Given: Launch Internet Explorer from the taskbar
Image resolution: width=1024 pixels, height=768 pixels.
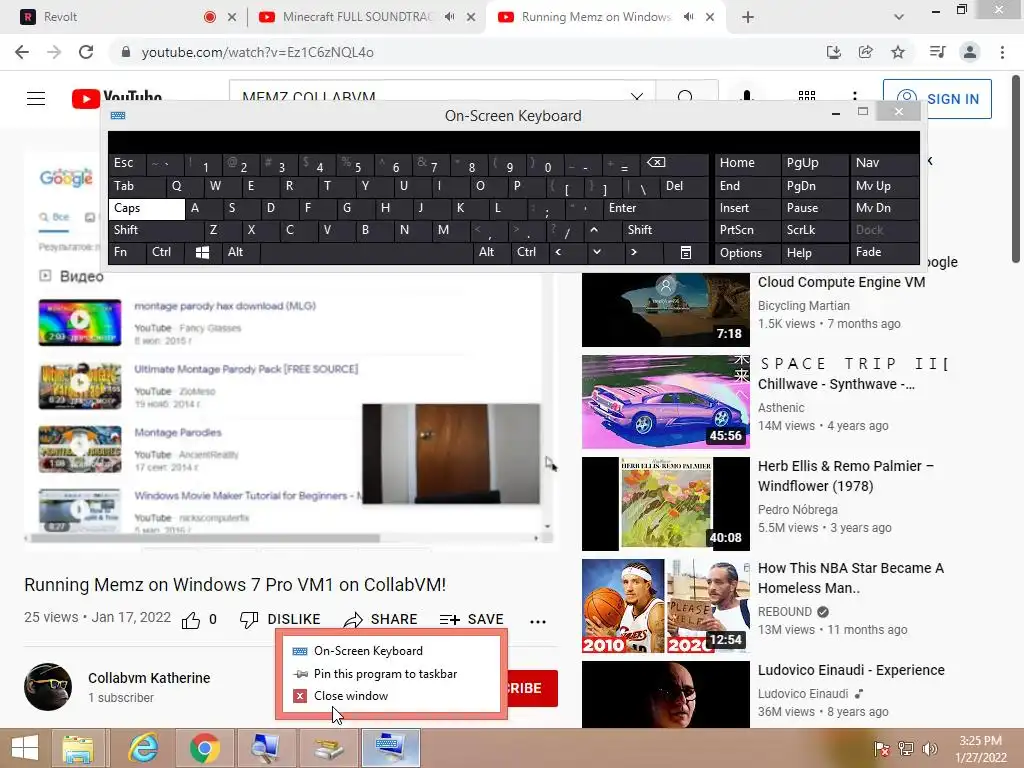Looking at the screenshot, I should click(142, 748).
